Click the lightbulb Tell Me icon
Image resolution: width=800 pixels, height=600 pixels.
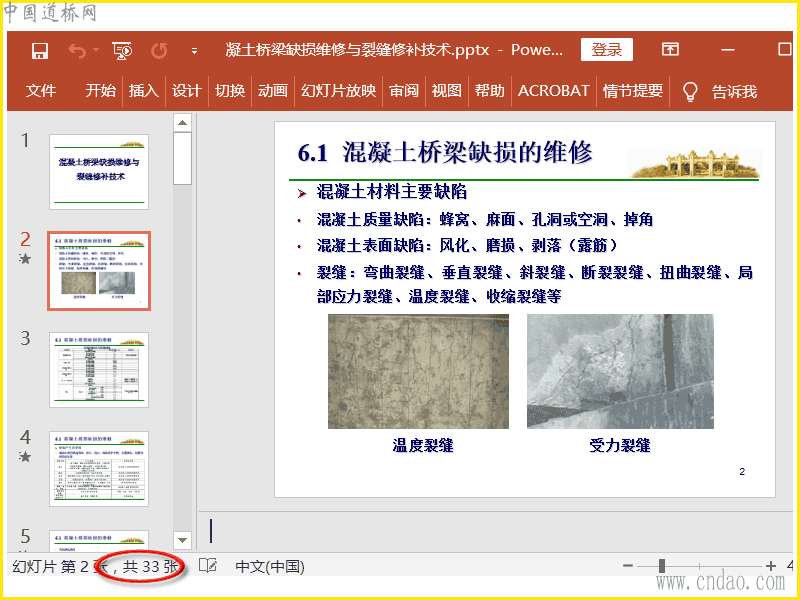point(689,91)
